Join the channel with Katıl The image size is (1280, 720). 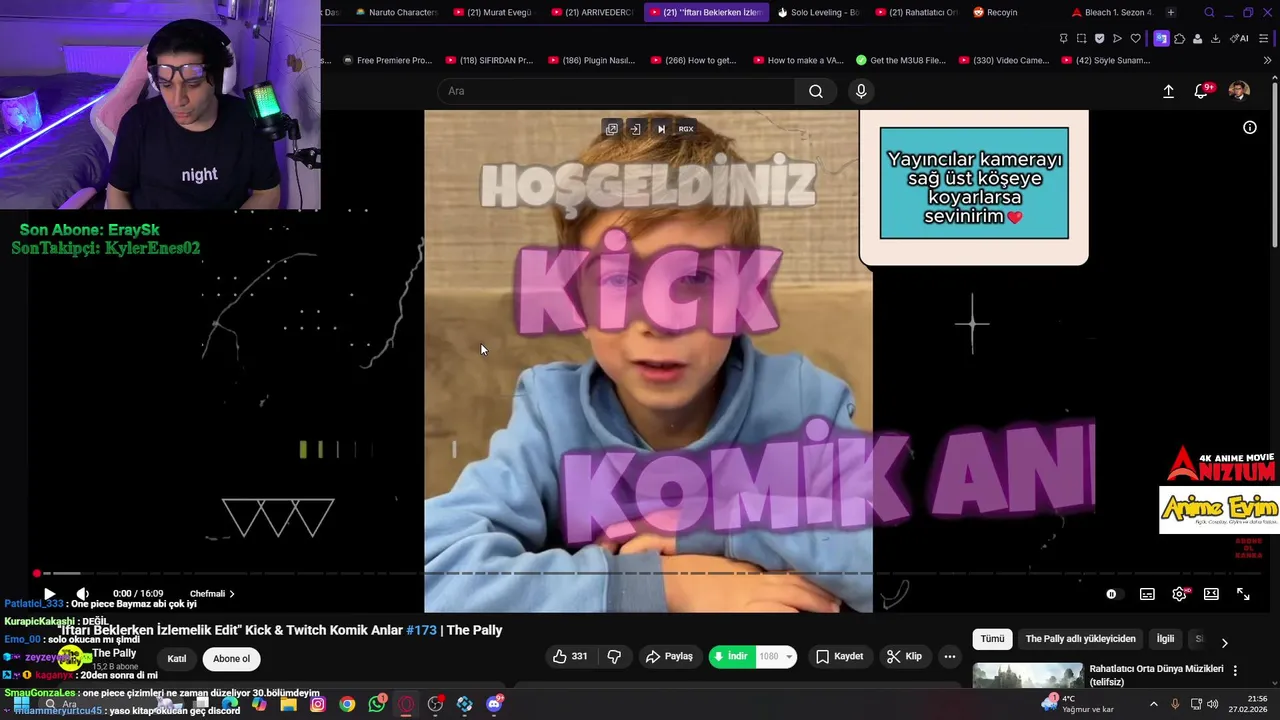pyautogui.click(x=177, y=659)
